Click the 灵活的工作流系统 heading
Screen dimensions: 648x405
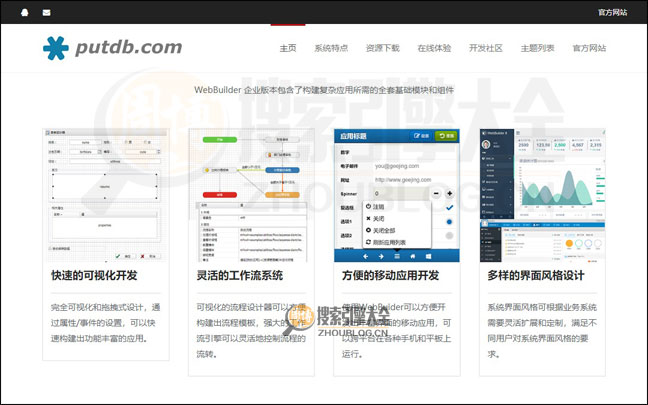pos(240,275)
